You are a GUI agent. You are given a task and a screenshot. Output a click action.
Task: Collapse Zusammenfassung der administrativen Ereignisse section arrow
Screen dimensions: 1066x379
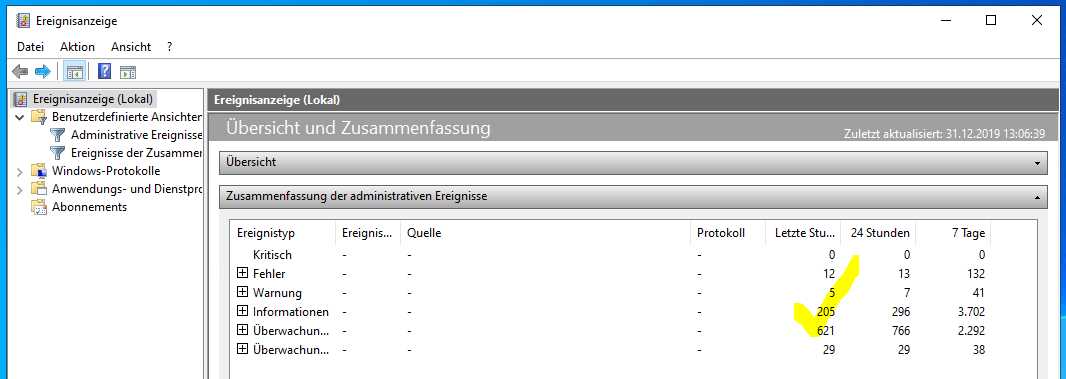(x=1037, y=197)
